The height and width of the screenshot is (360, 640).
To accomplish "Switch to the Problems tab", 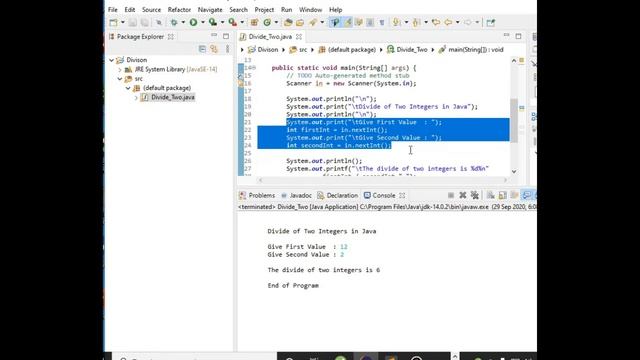I will (257, 196).
